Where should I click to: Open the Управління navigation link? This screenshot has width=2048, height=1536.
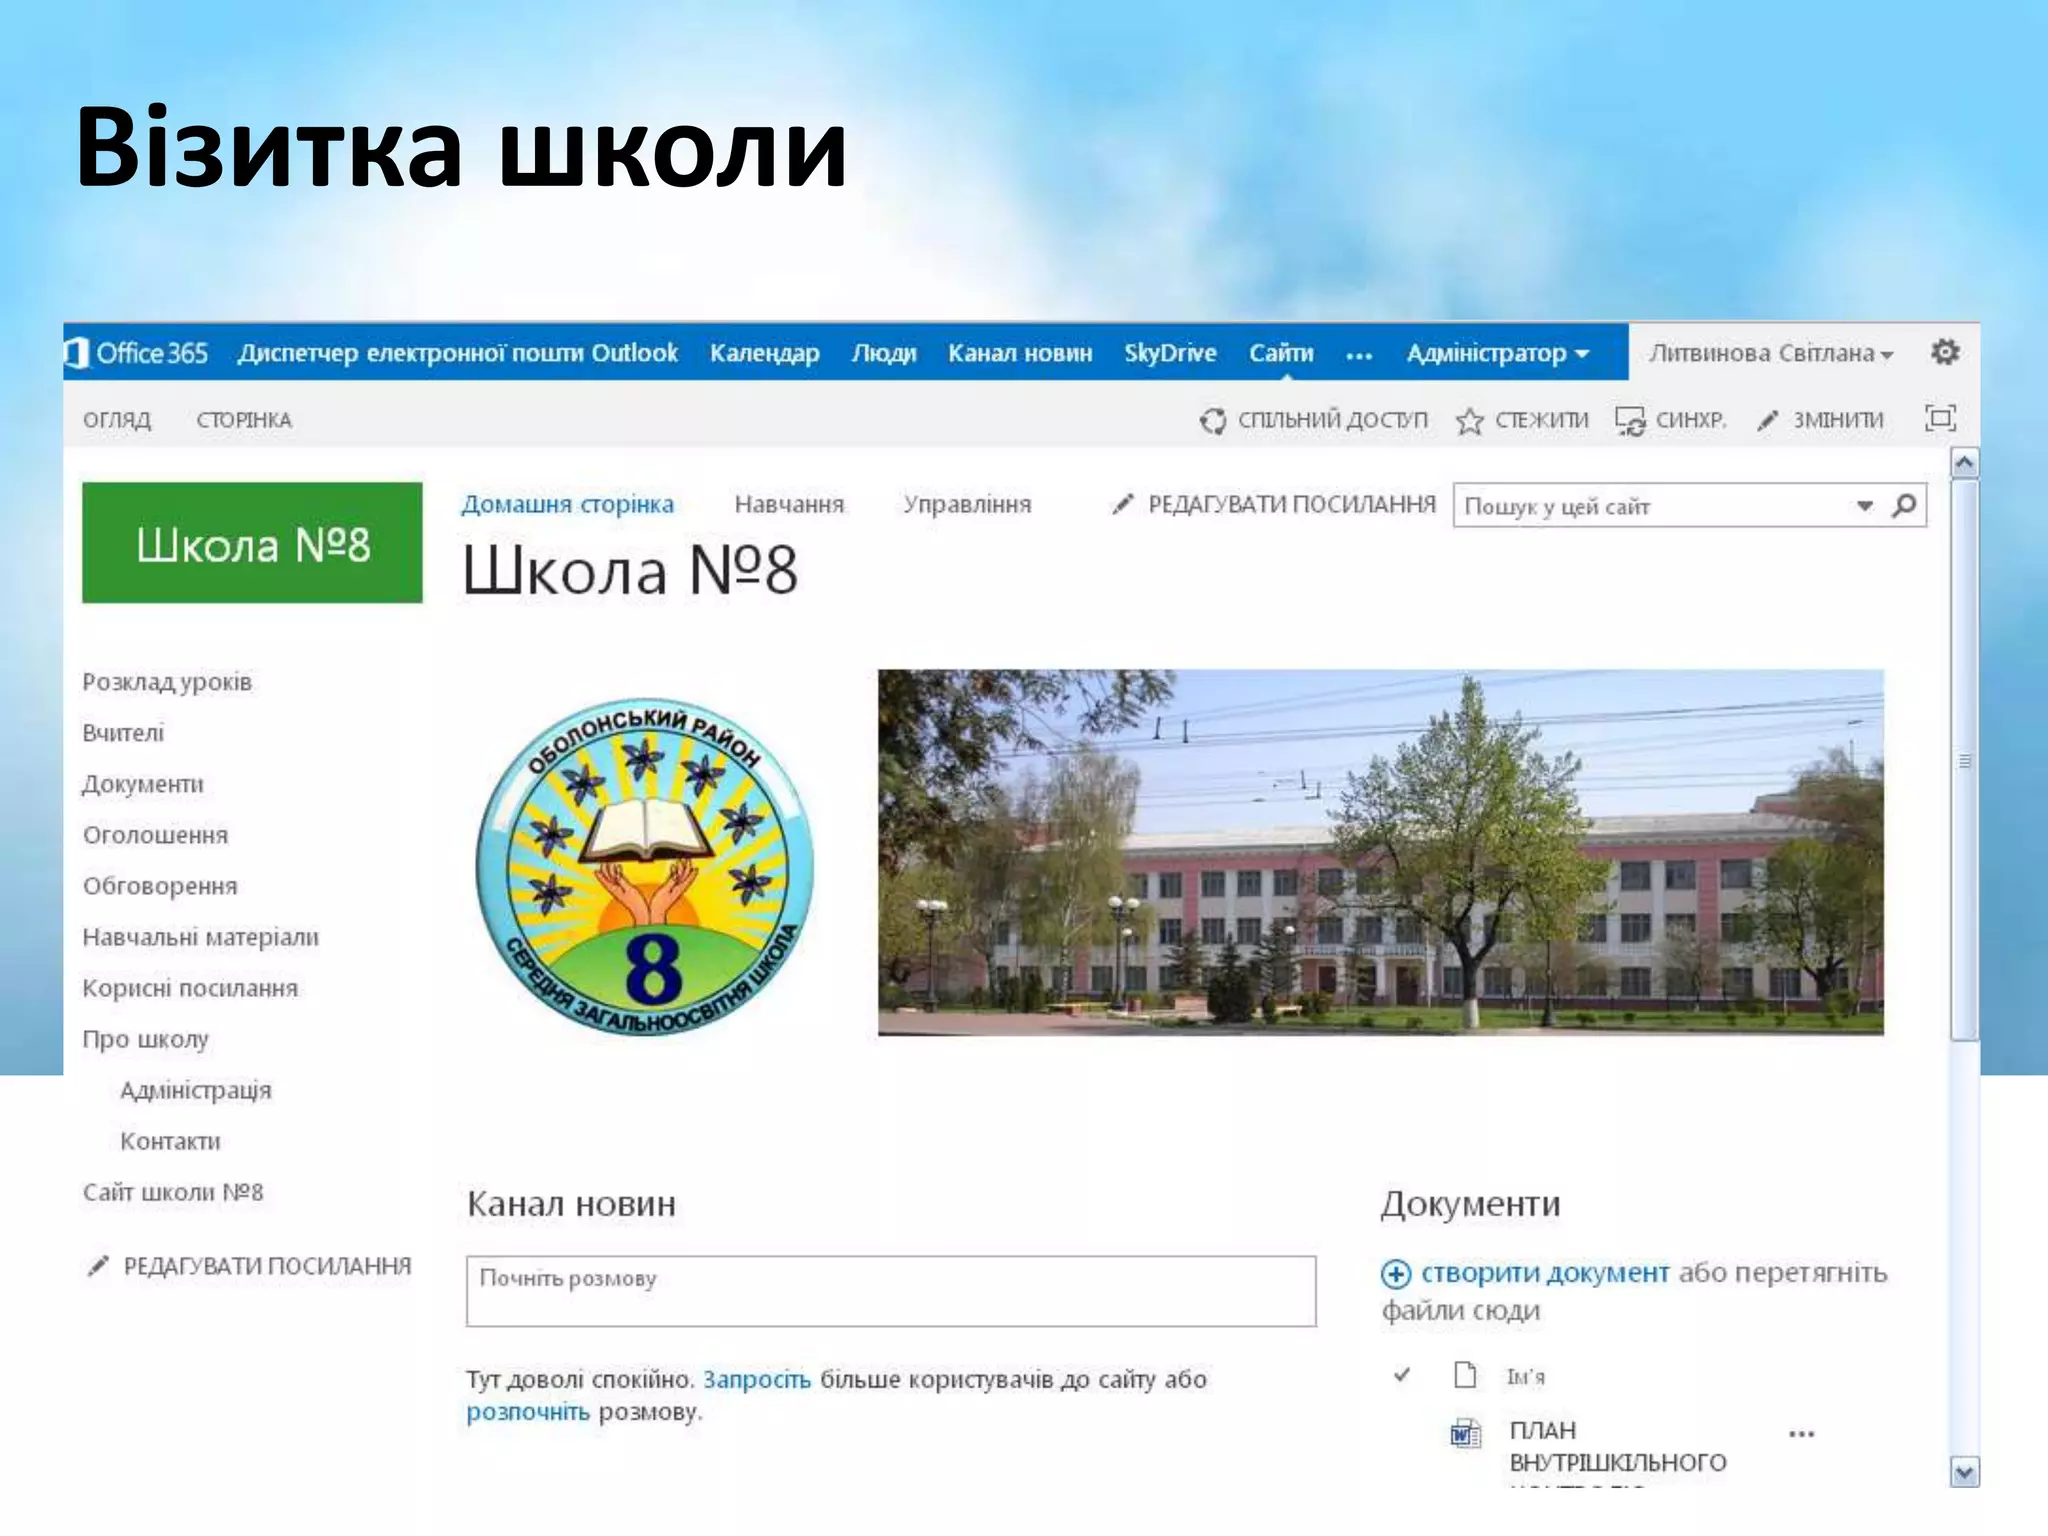(967, 504)
